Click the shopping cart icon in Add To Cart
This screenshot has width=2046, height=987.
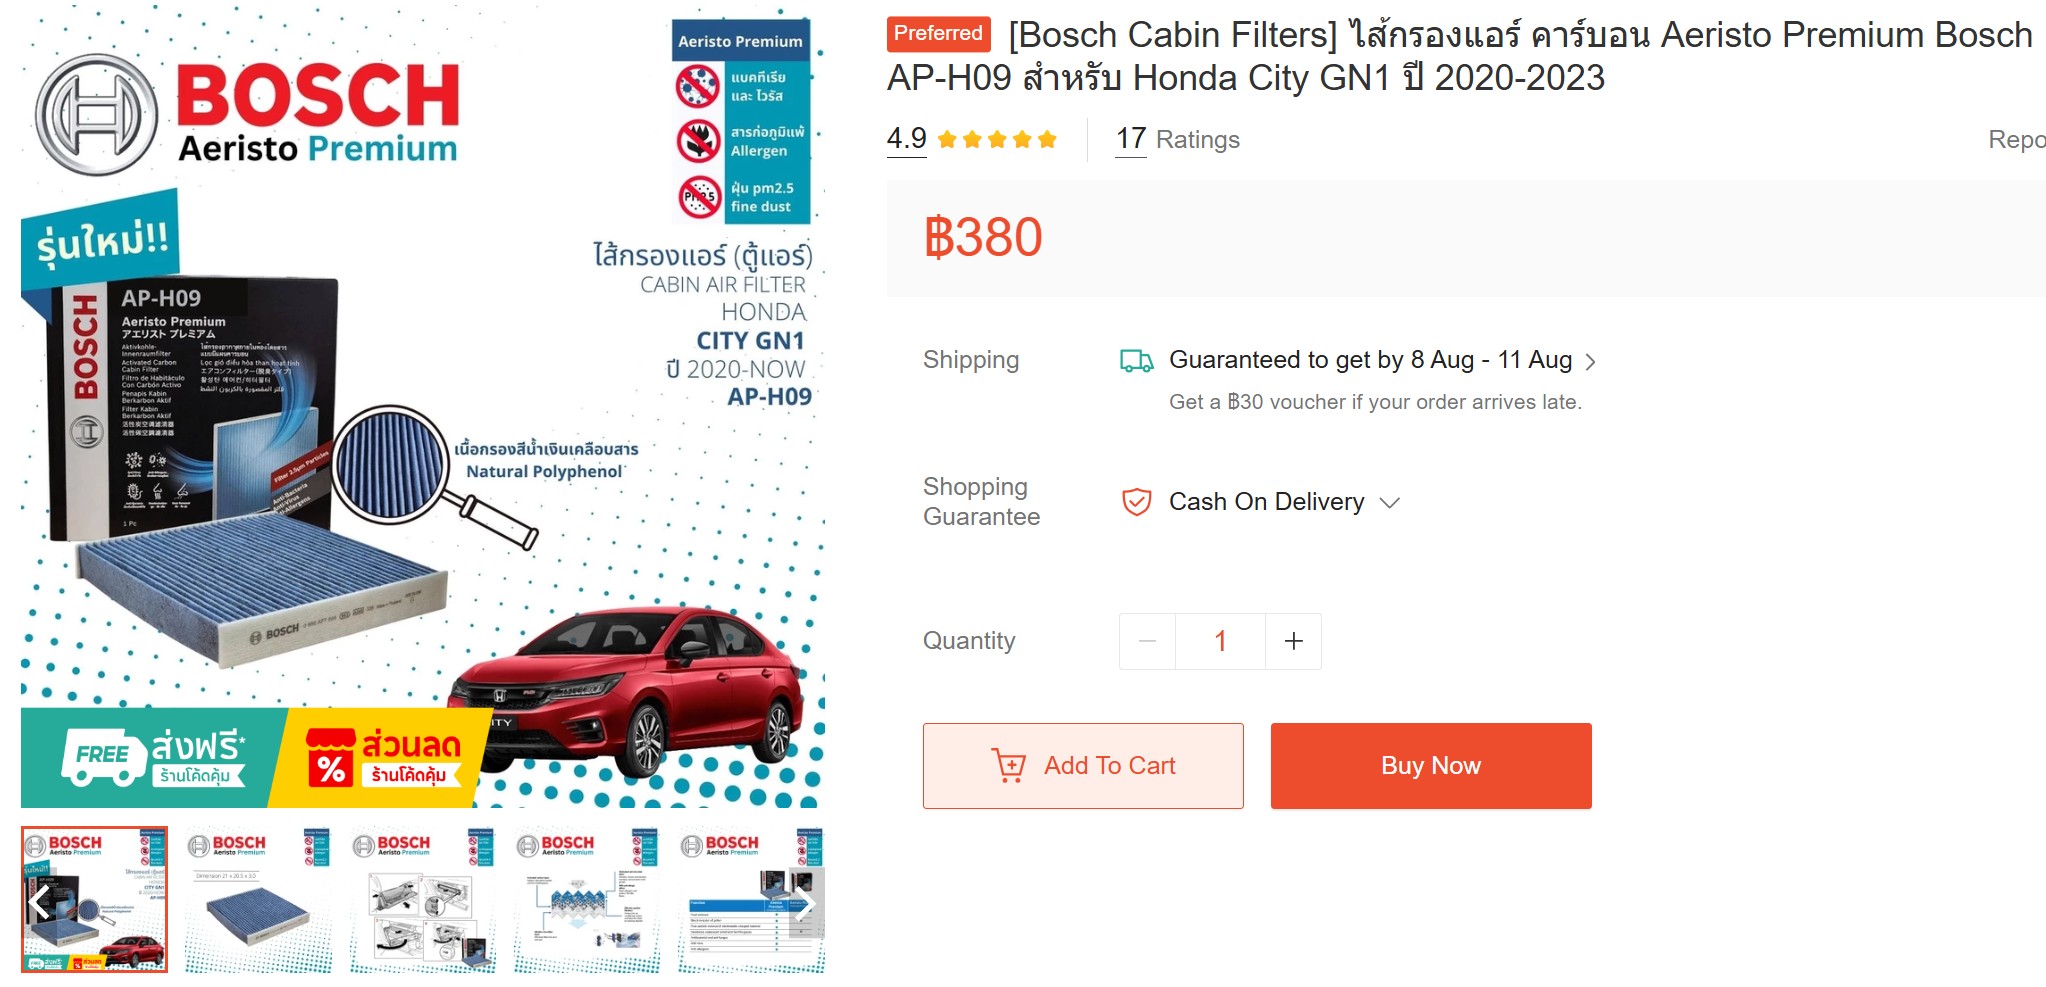[x=1008, y=766]
